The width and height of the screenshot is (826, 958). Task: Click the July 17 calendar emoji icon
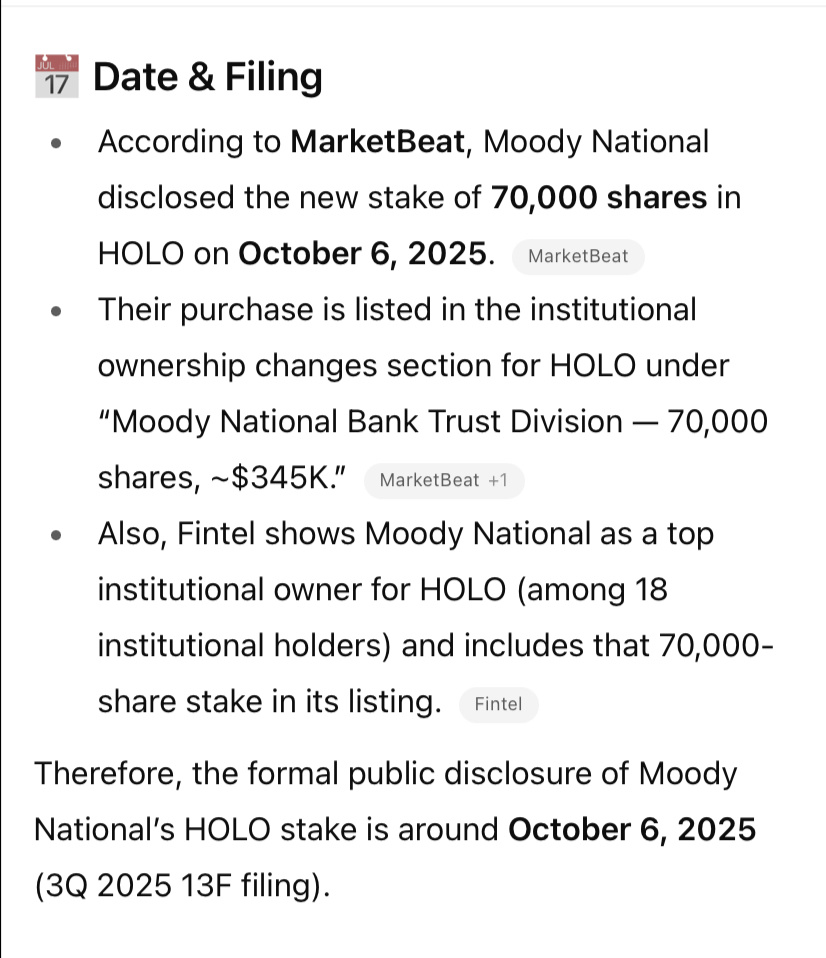point(57,76)
